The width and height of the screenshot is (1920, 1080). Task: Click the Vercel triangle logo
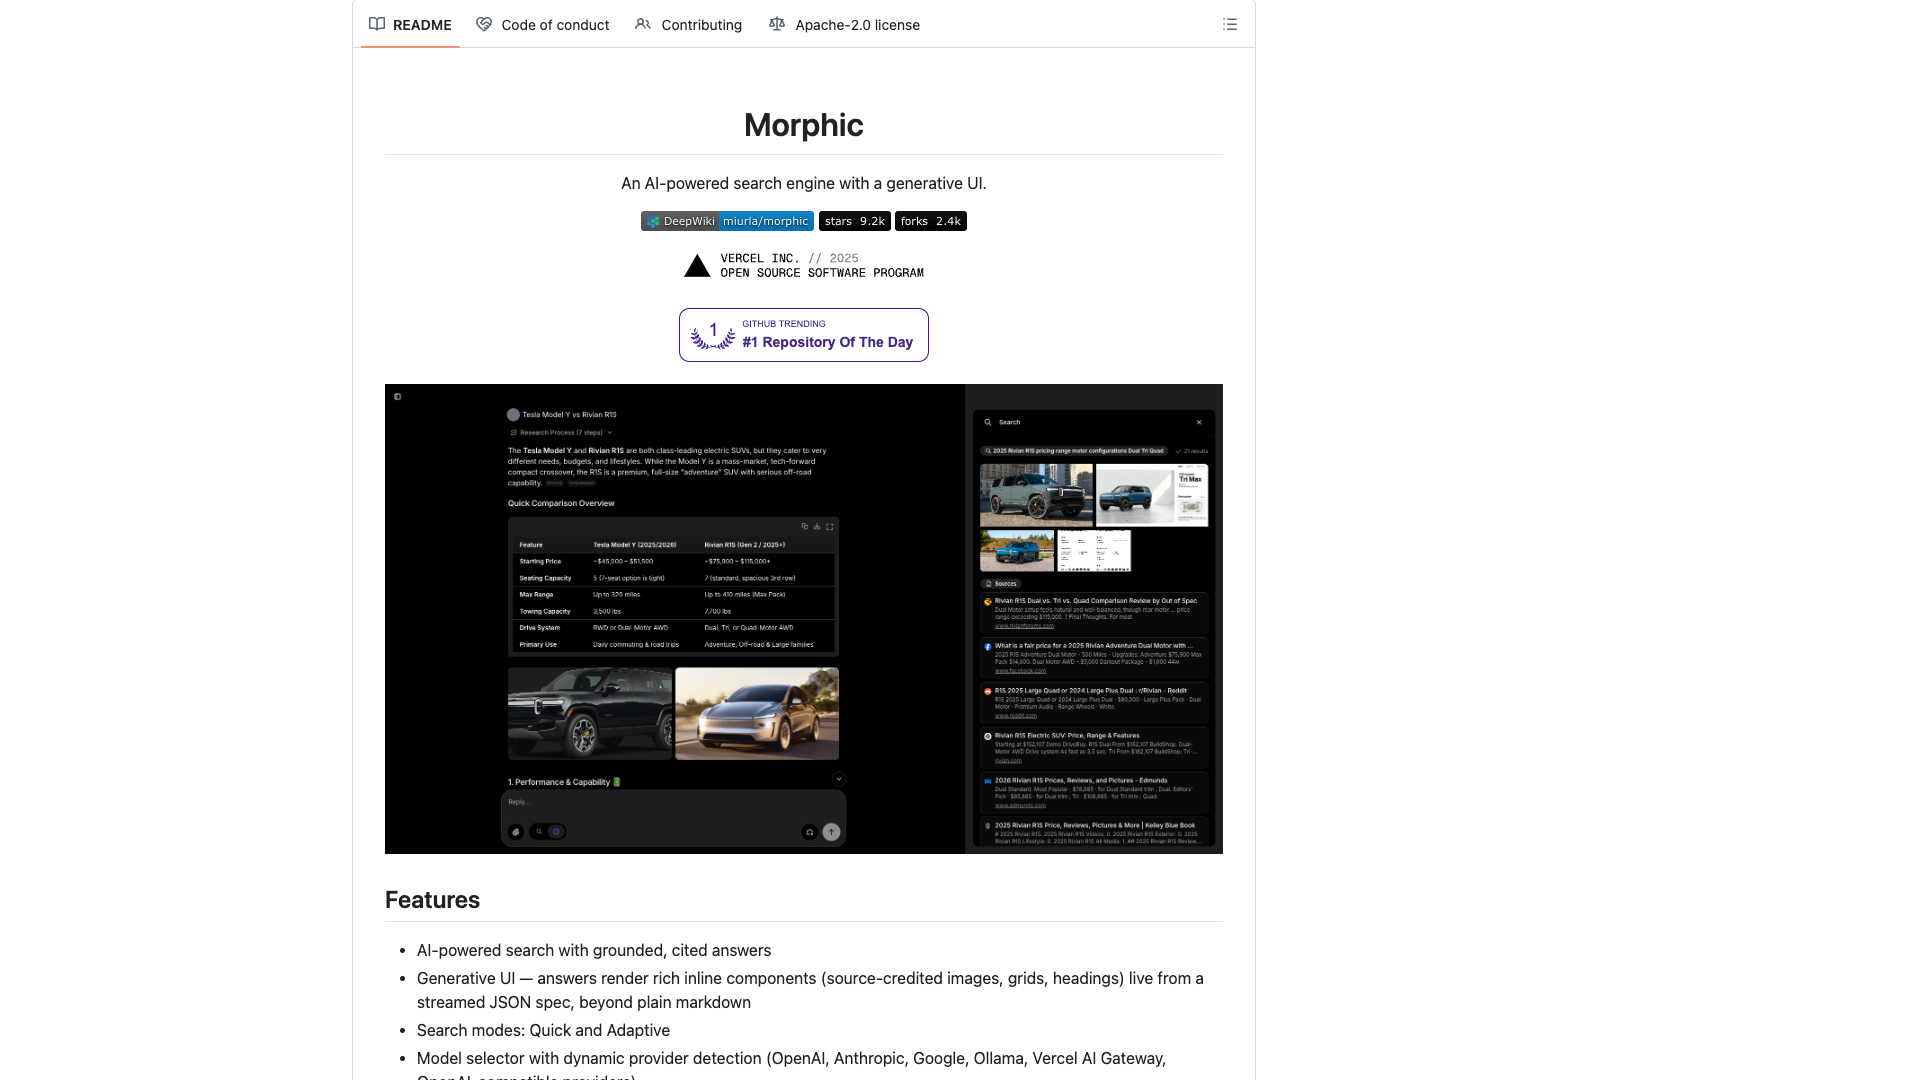click(x=697, y=266)
